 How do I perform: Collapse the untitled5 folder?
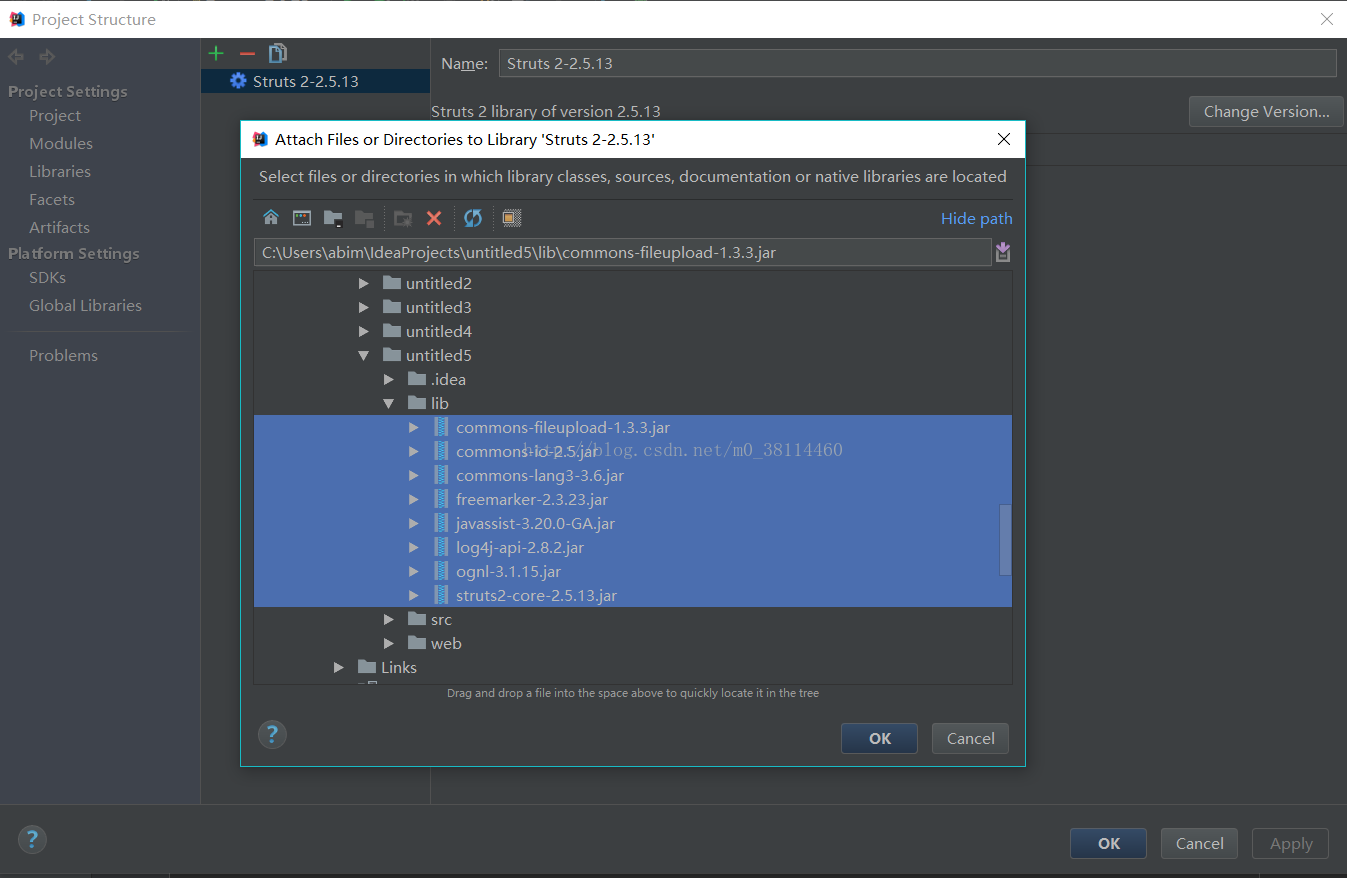[x=364, y=355]
